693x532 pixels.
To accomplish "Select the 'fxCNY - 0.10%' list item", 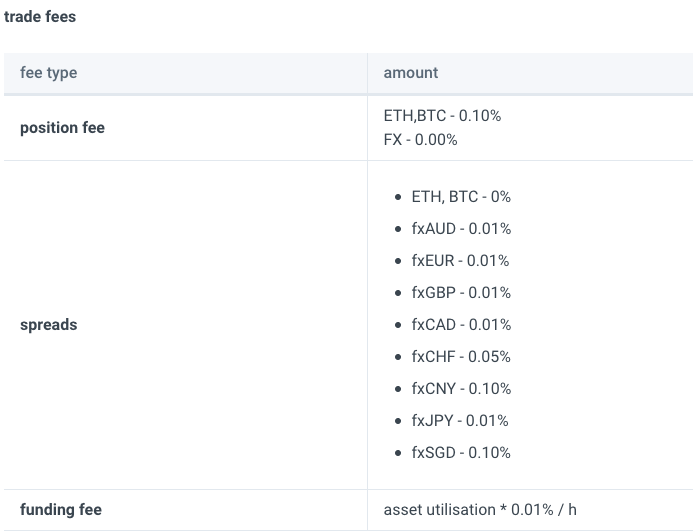I will click(461, 389).
